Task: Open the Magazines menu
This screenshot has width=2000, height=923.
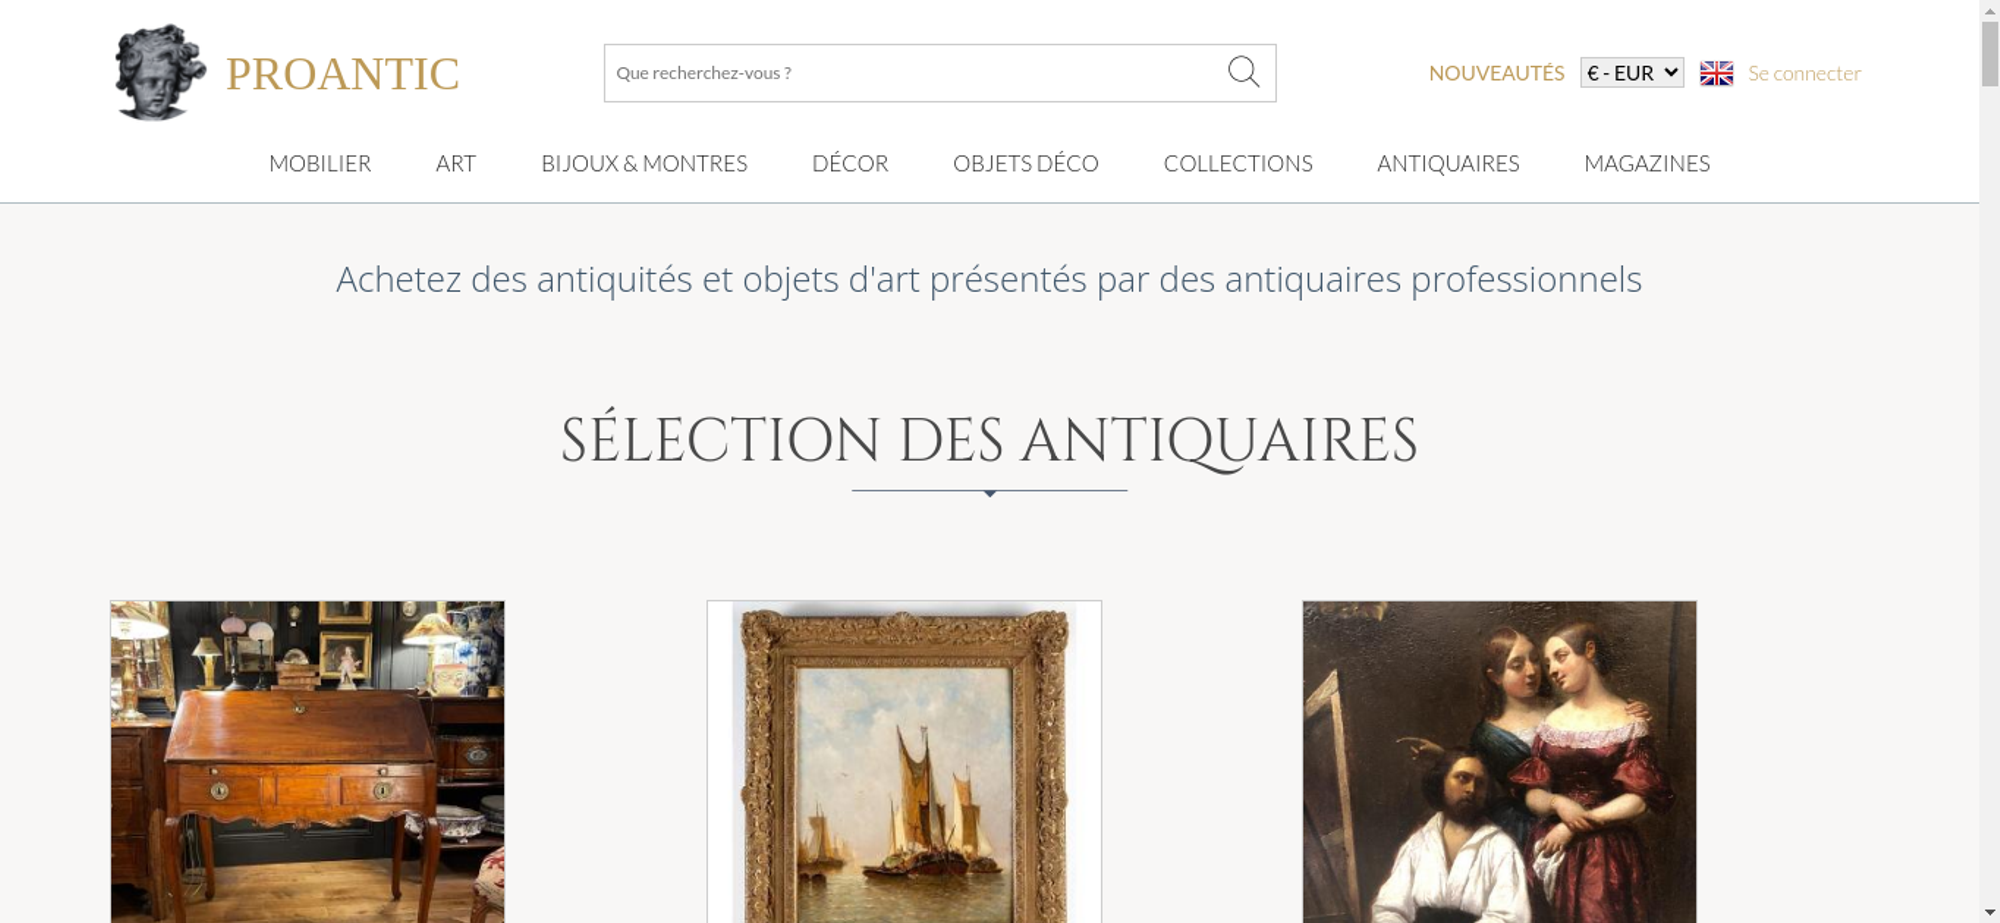Action: click(x=1647, y=163)
